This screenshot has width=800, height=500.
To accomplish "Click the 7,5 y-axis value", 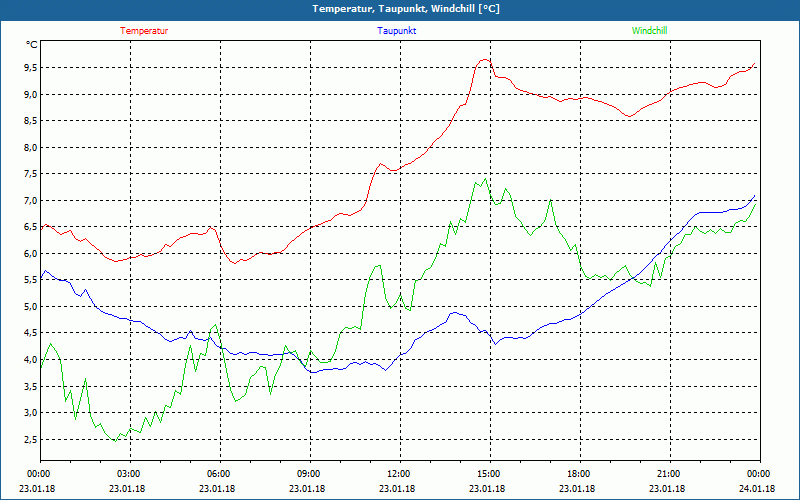I will click(31, 174).
